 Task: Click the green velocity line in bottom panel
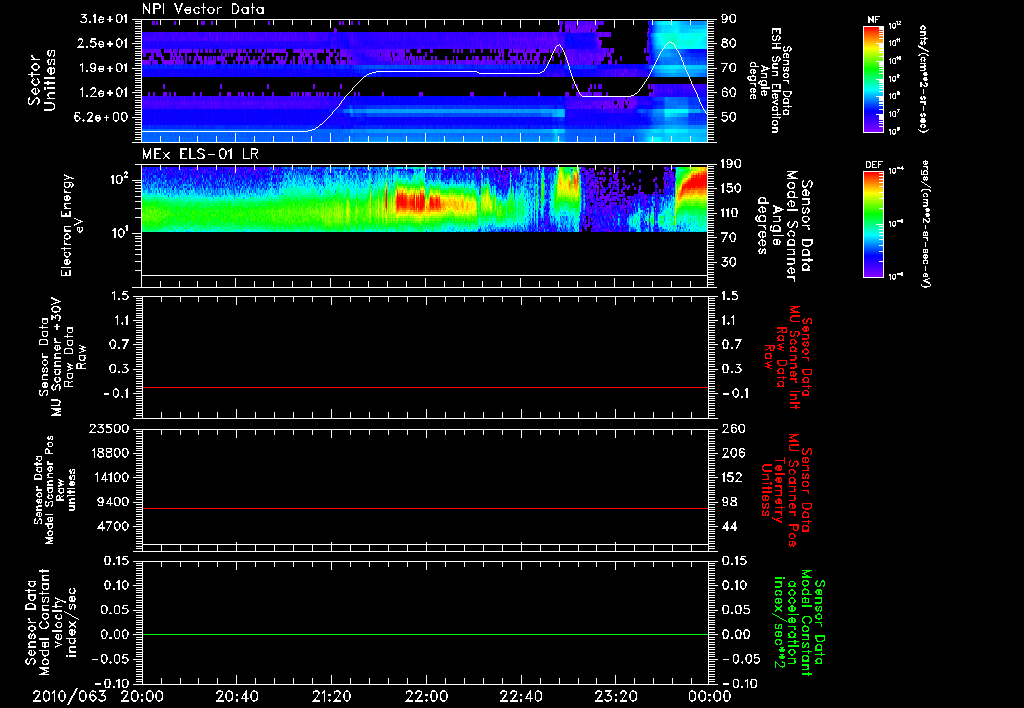(x=424, y=634)
